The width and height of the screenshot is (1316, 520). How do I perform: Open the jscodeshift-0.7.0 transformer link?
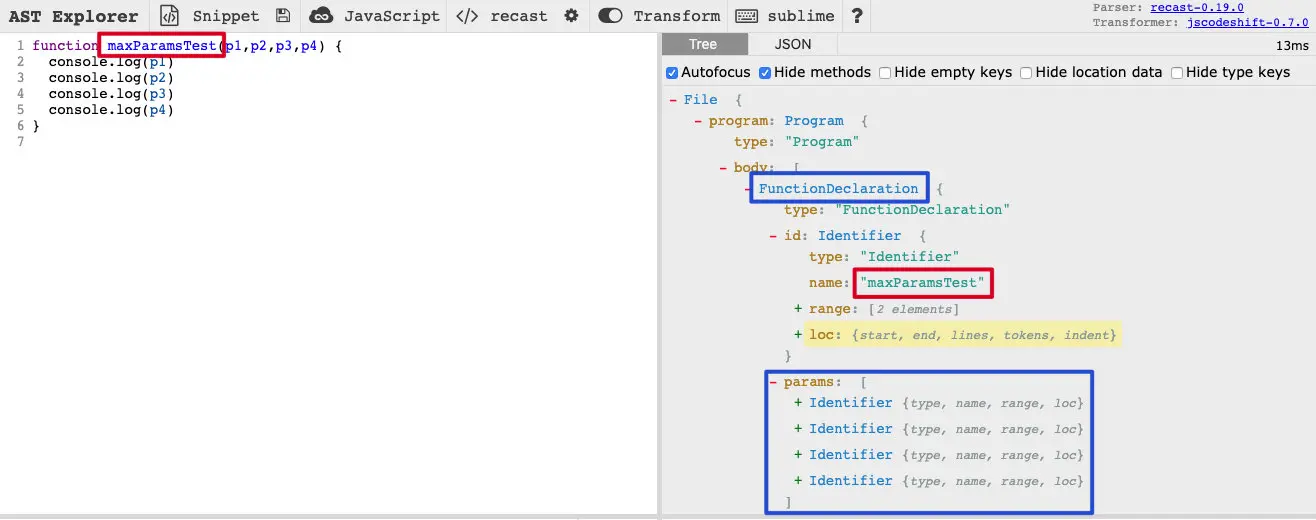(x=1247, y=22)
